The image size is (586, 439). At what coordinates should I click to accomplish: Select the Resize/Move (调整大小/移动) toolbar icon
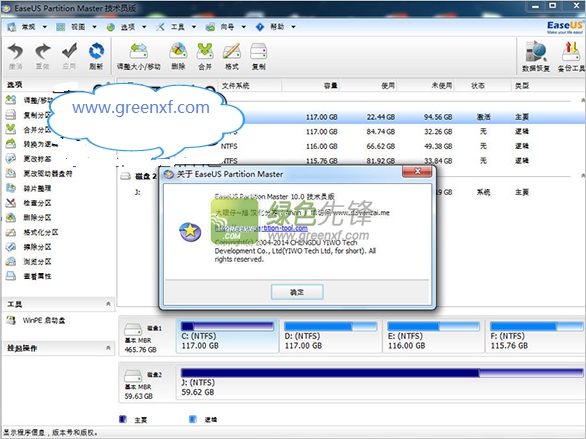[x=139, y=51]
